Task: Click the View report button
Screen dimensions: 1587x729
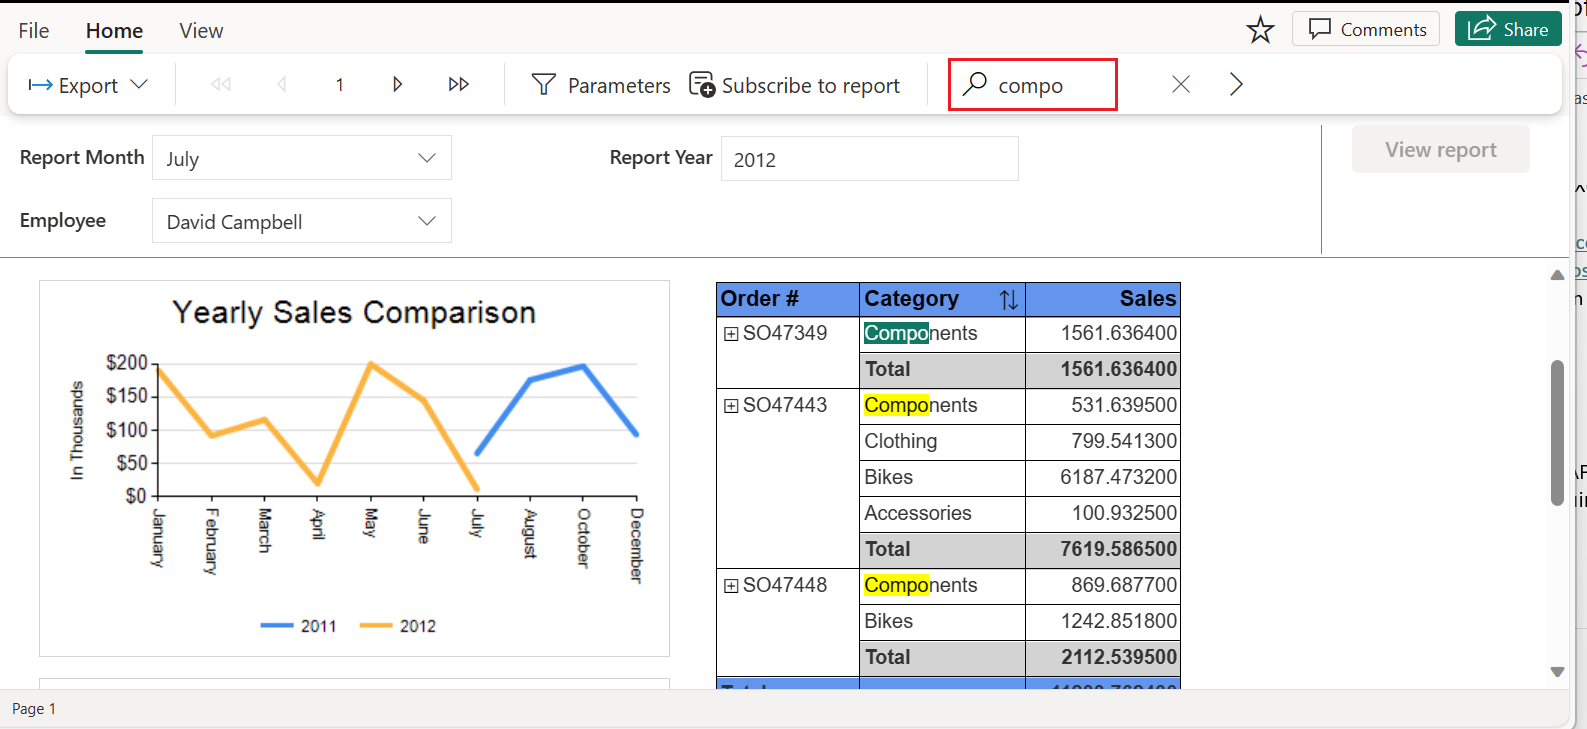Action: tap(1440, 149)
